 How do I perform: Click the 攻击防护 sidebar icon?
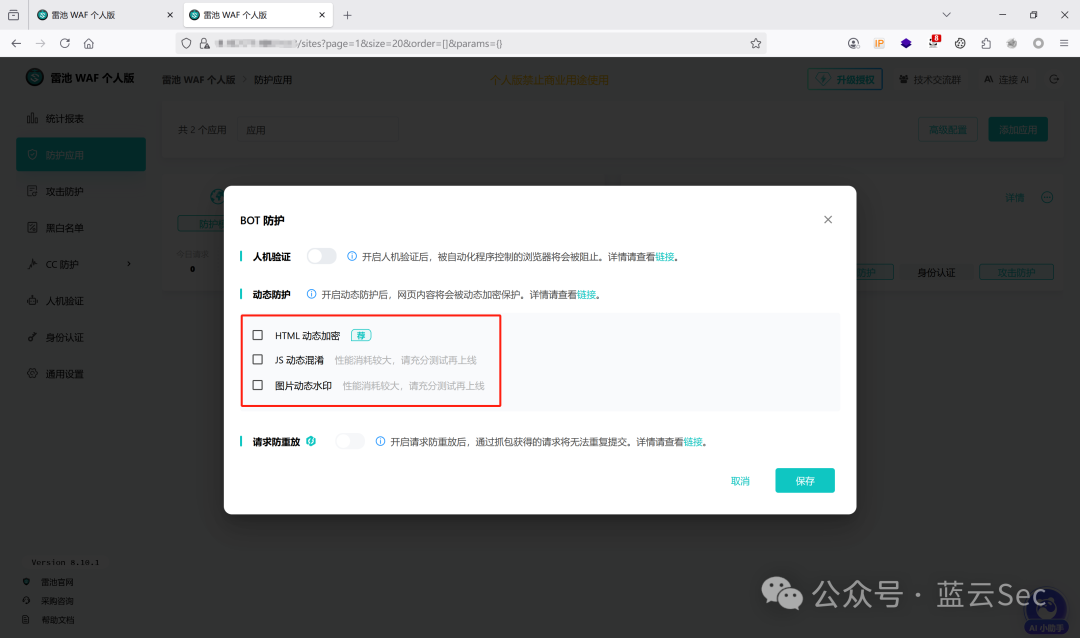coord(32,191)
